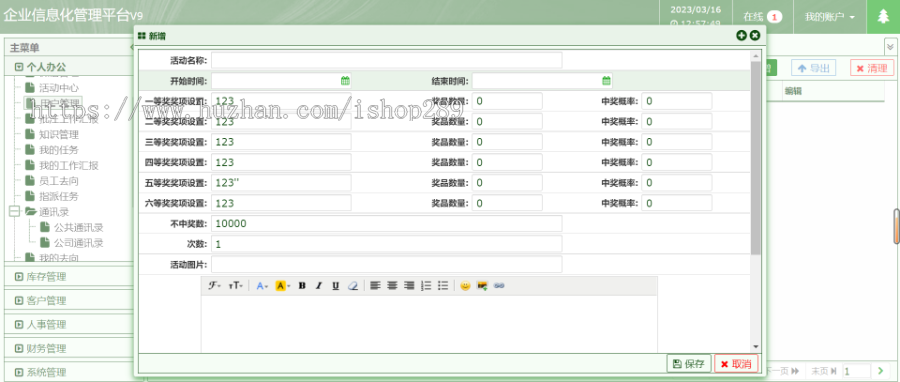Open 公司通讯录 in the tree

(x=79, y=243)
